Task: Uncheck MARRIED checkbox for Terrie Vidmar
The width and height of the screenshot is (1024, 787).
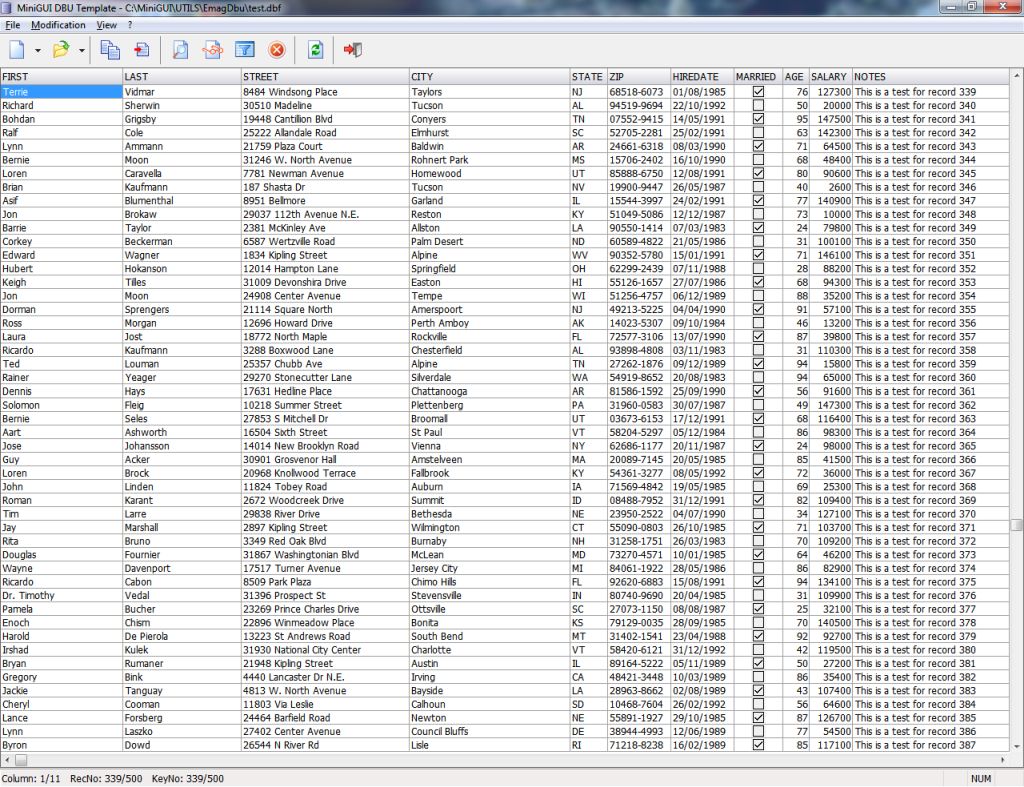Action: tap(758, 92)
